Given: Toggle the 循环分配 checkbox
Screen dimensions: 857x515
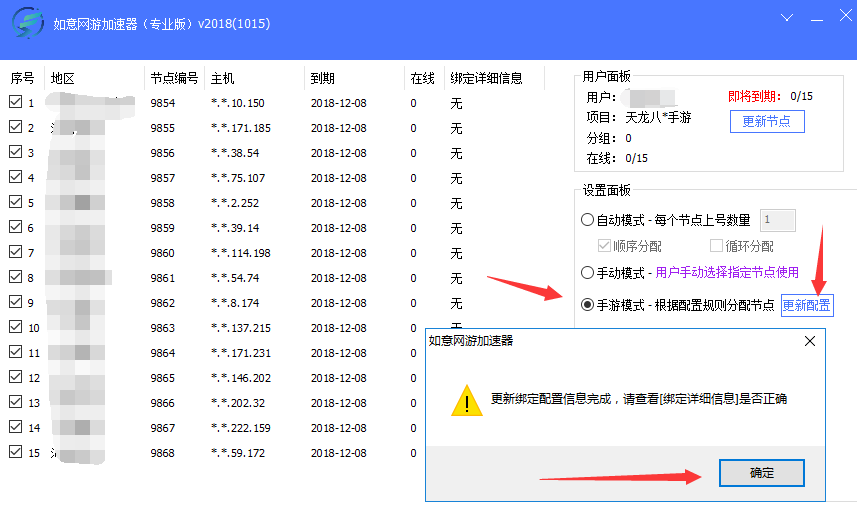Looking at the screenshot, I should point(716,245).
